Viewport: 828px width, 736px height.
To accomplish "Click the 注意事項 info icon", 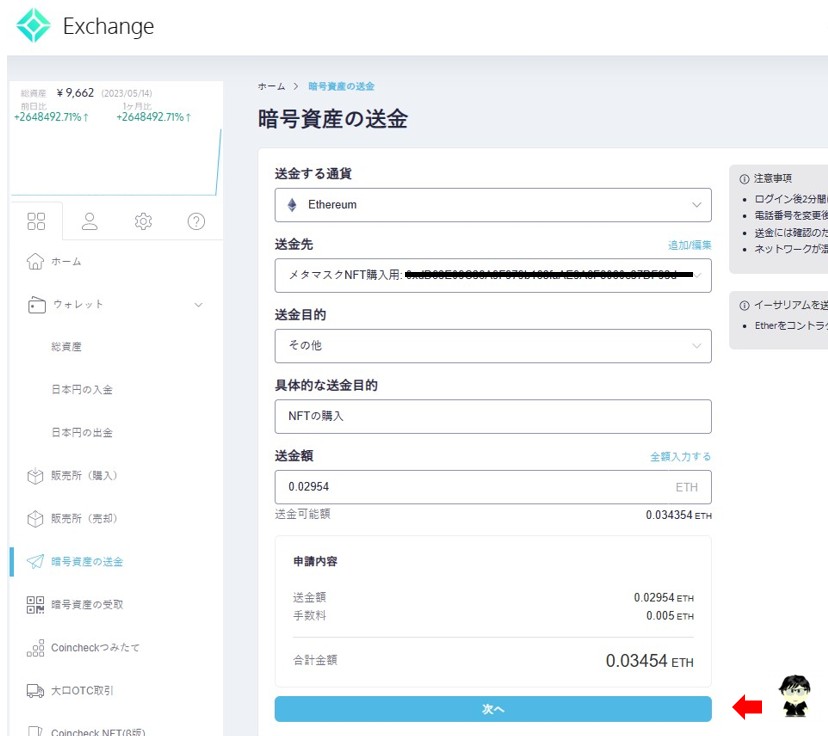I will [x=745, y=179].
